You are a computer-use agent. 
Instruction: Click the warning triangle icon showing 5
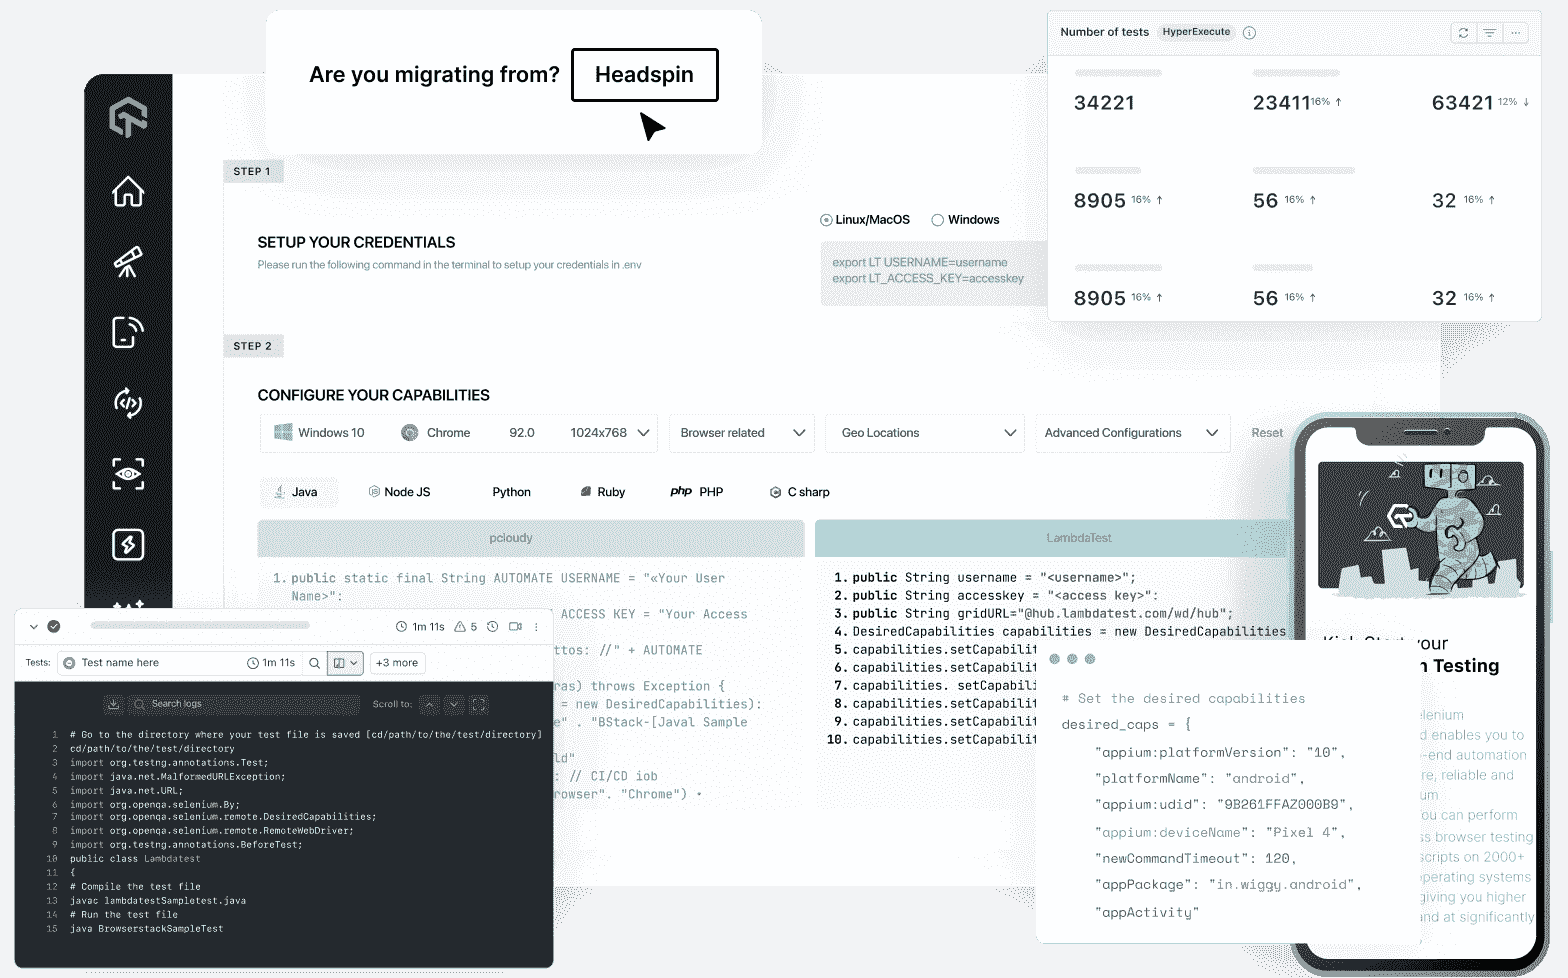[x=460, y=627]
